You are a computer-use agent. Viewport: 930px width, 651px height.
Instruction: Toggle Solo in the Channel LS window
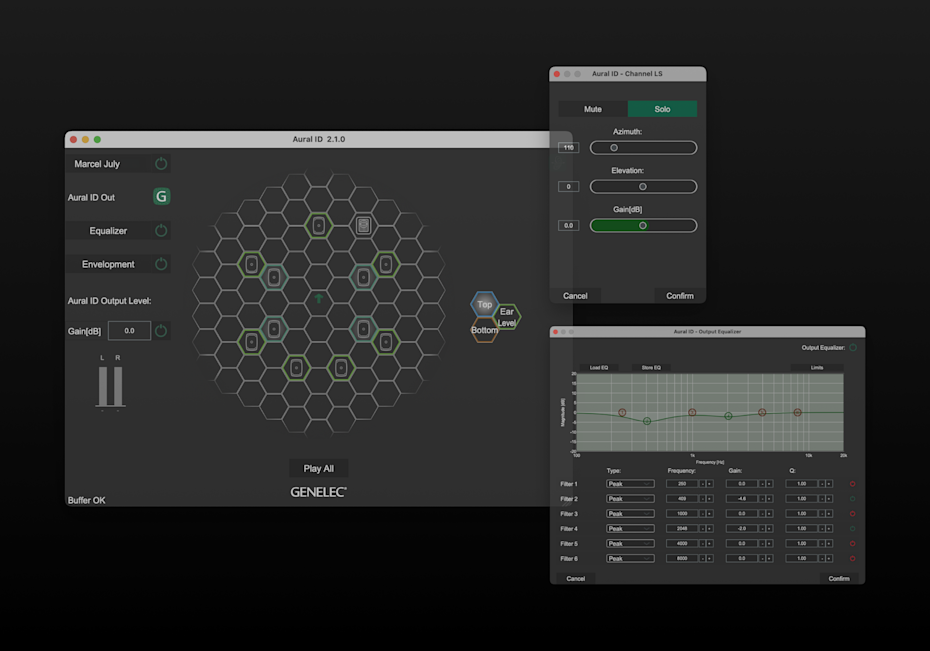(663, 109)
